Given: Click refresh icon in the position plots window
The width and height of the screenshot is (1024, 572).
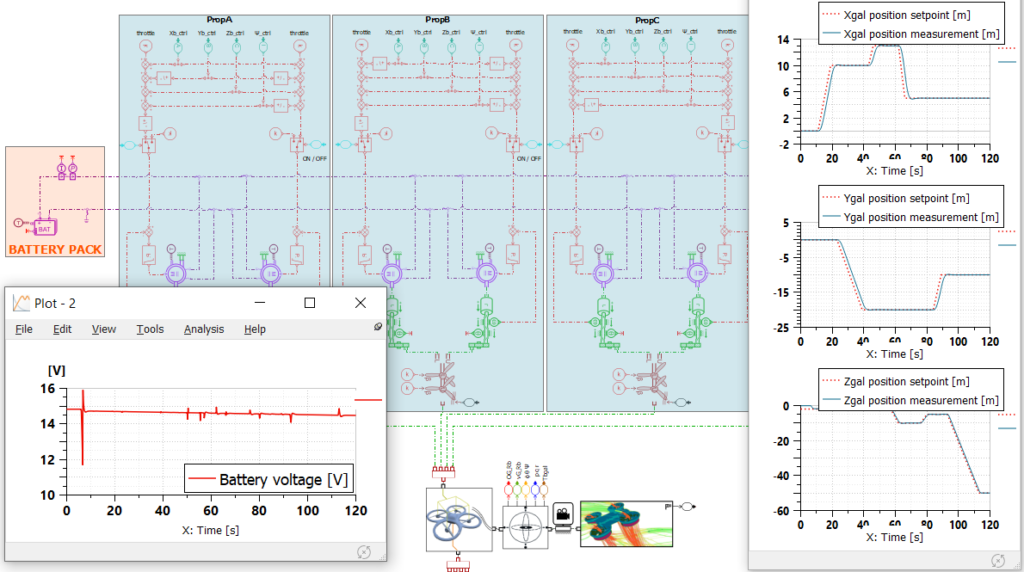Looking at the screenshot, I should (x=997, y=560).
